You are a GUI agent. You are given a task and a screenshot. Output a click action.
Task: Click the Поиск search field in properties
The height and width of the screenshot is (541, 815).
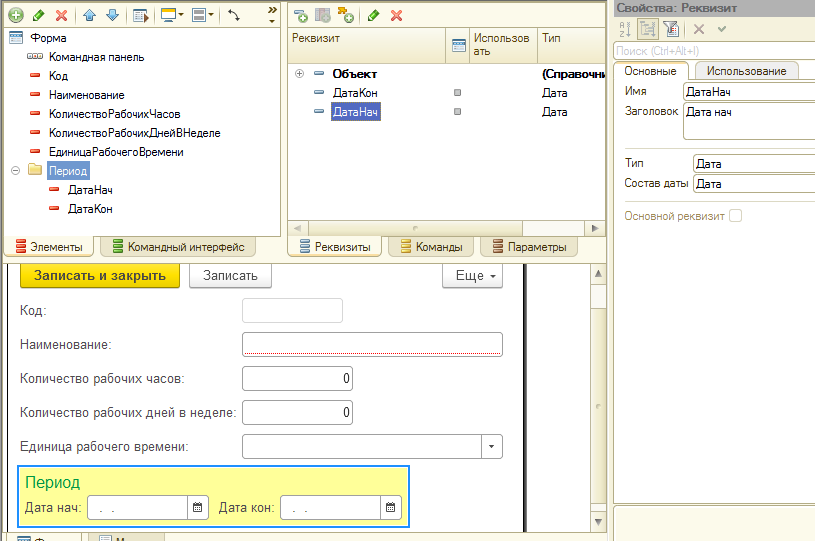coord(712,50)
